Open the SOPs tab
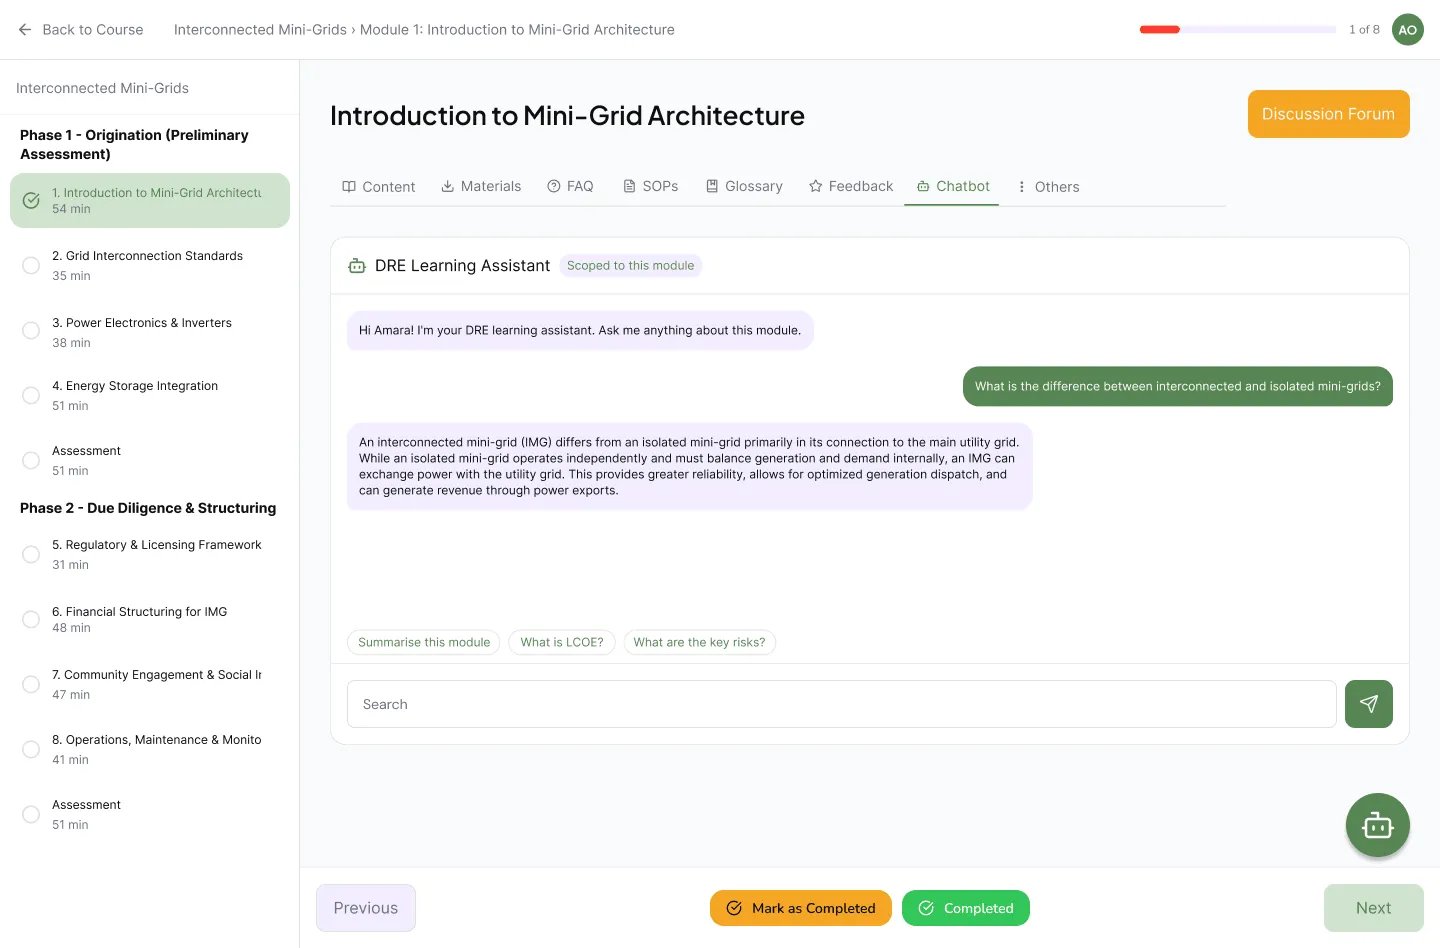 (x=651, y=187)
